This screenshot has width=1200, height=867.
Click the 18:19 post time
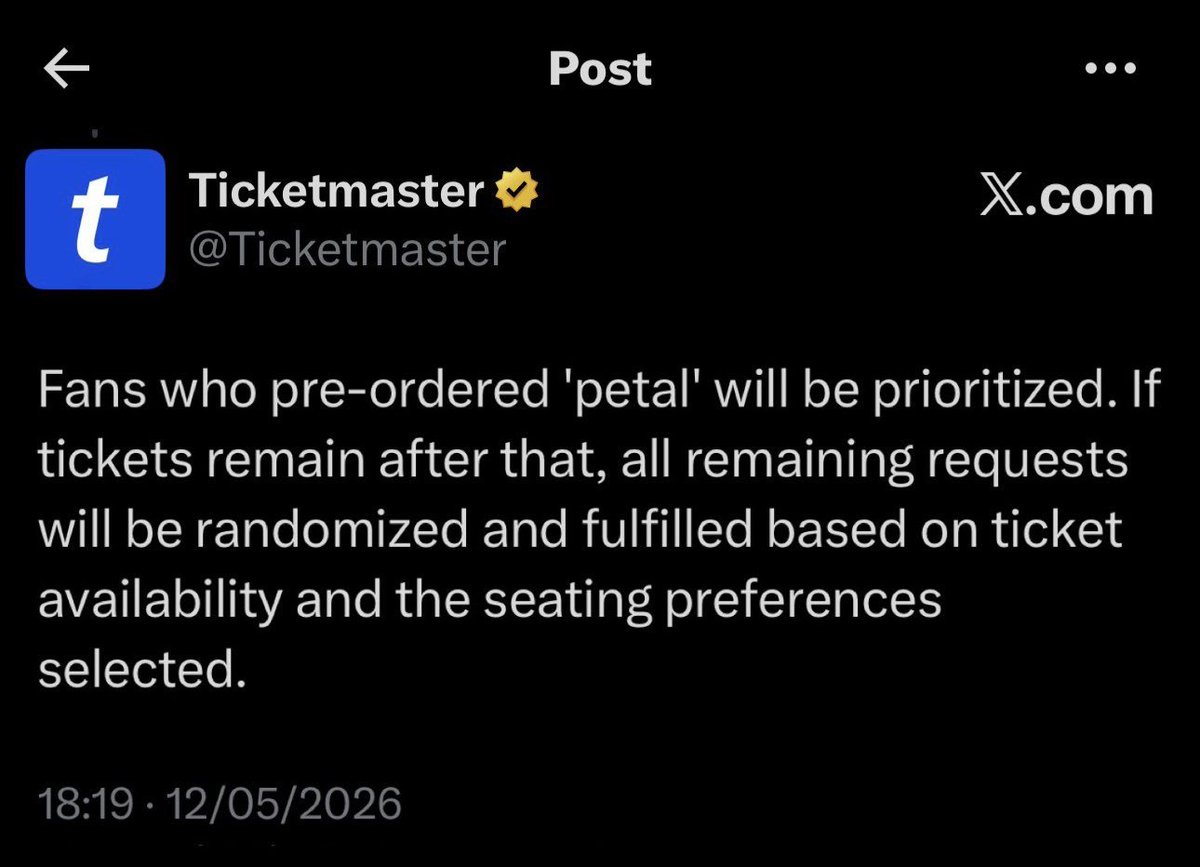point(85,803)
